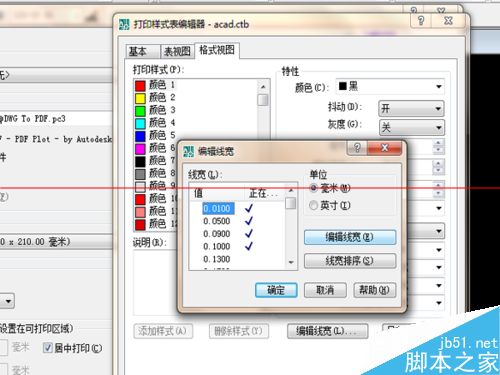Select color 11 plot style entry
500x375 pixels.
pos(155,211)
